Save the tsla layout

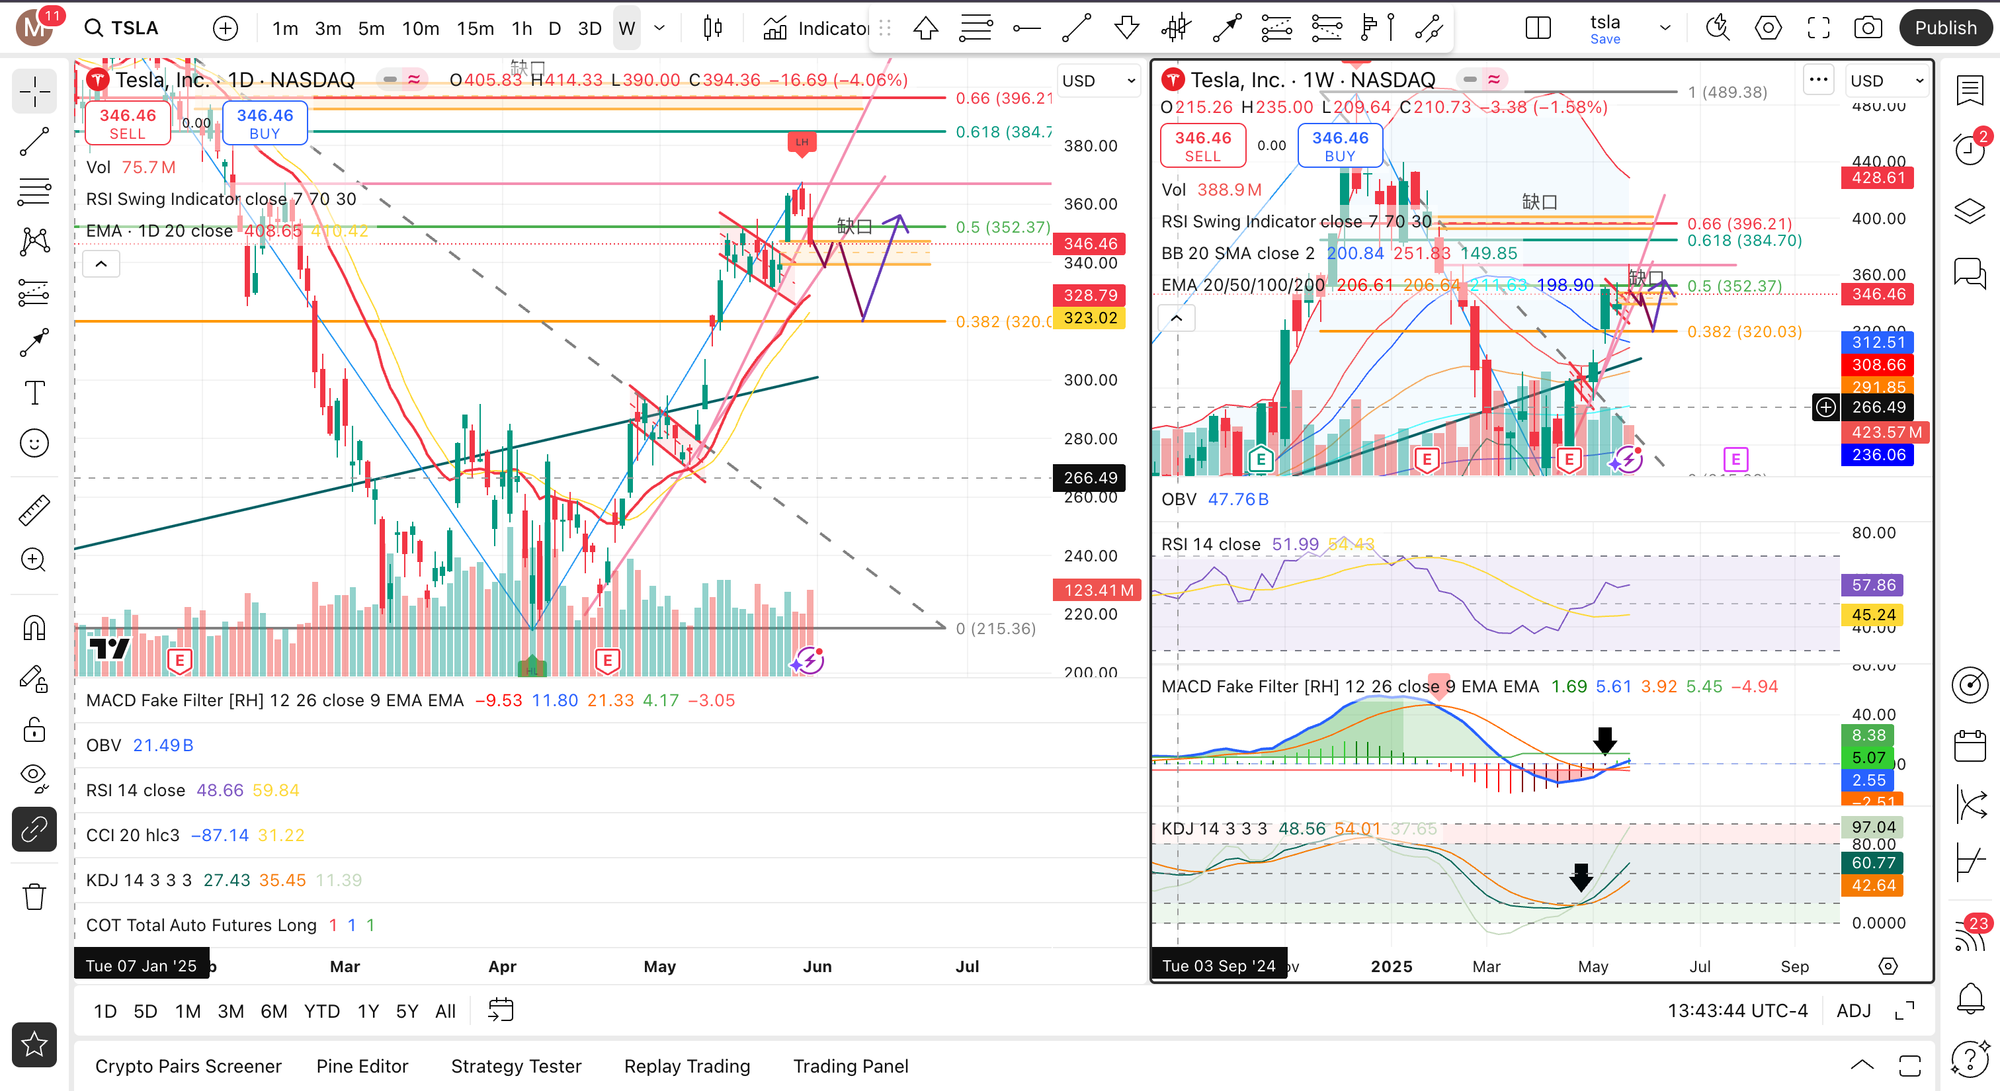[1605, 39]
